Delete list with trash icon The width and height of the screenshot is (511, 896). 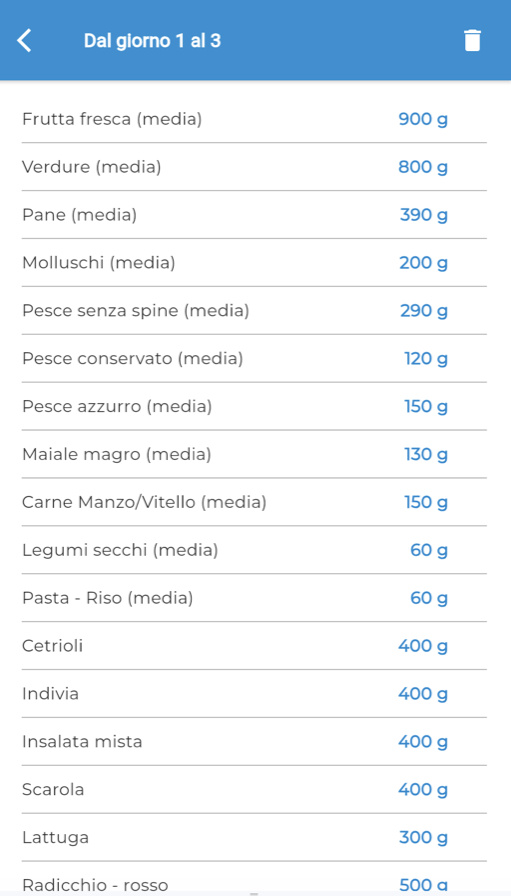click(472, 41)
